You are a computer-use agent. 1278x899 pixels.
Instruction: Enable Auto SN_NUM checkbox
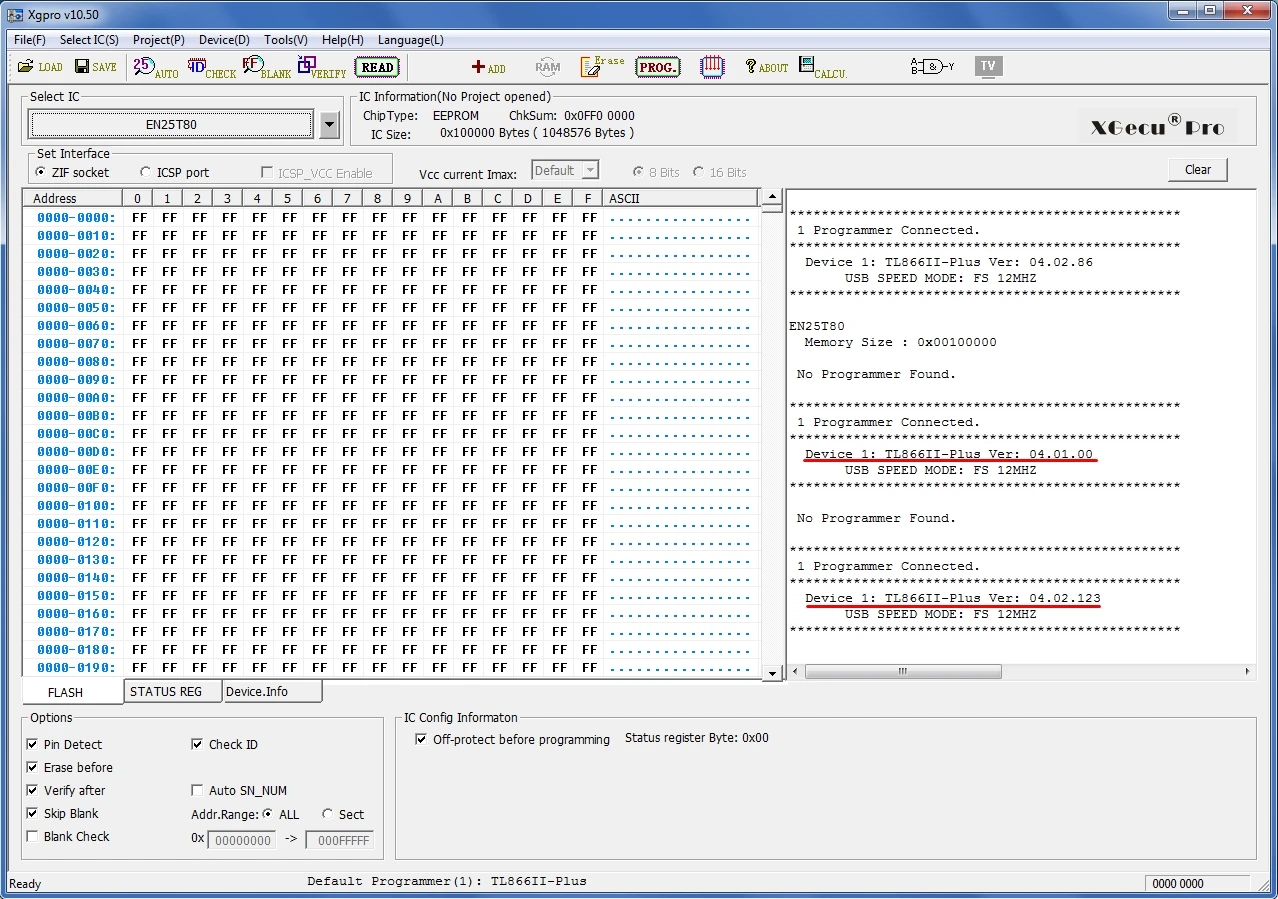239,790
